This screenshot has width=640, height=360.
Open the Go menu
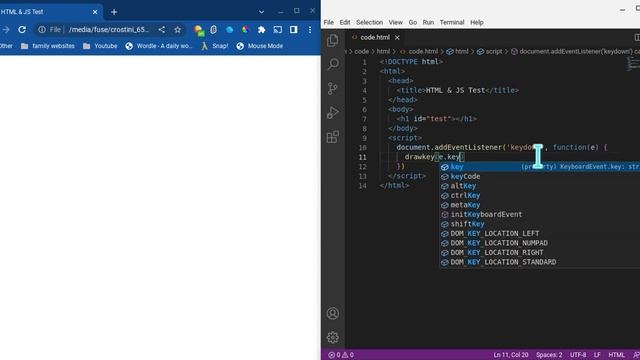pos(413,22)
